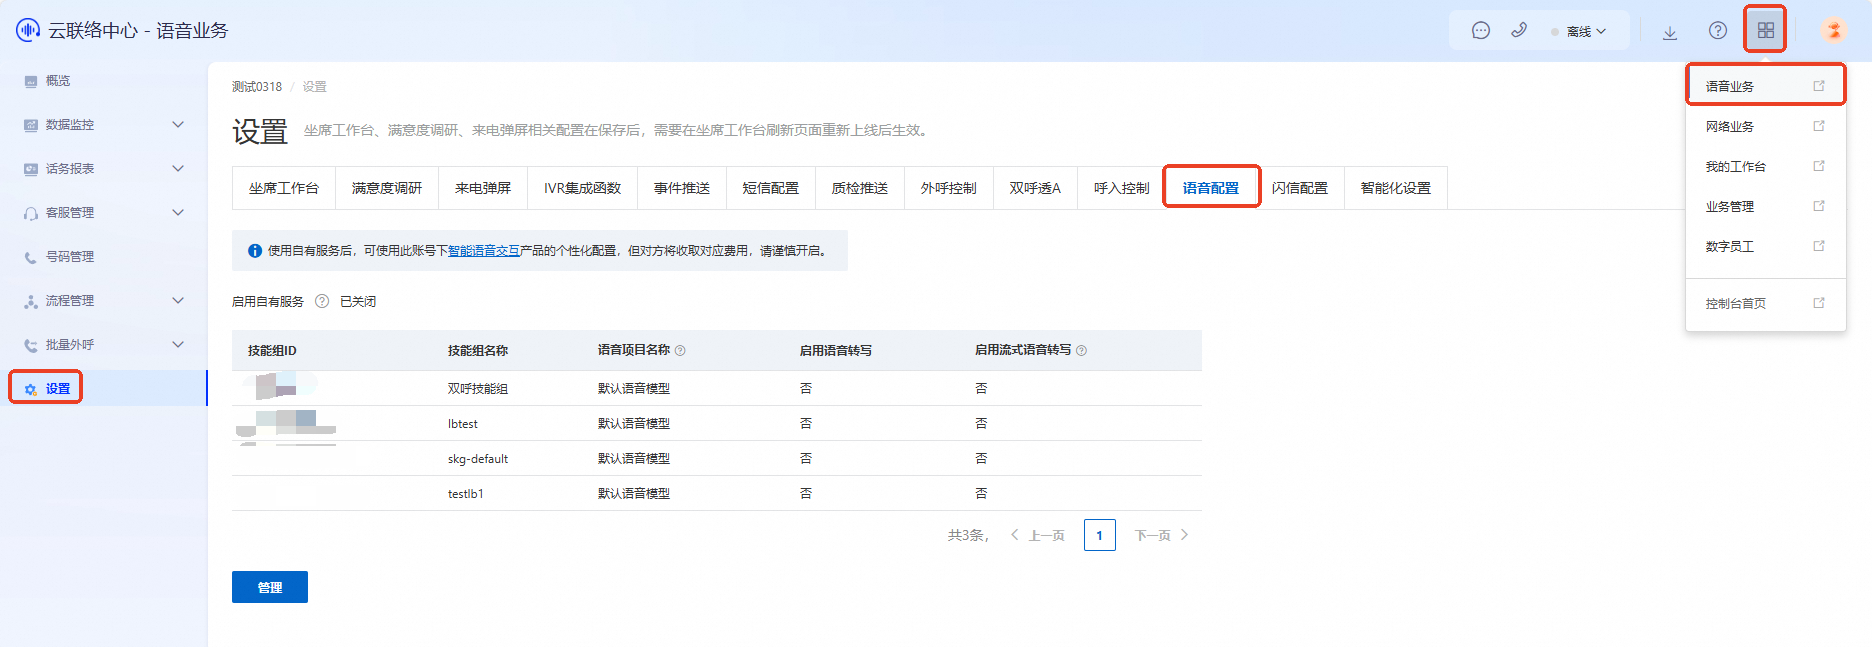Open the user avatar menu
This screenshot has height=647, width=1872.
1834,30
